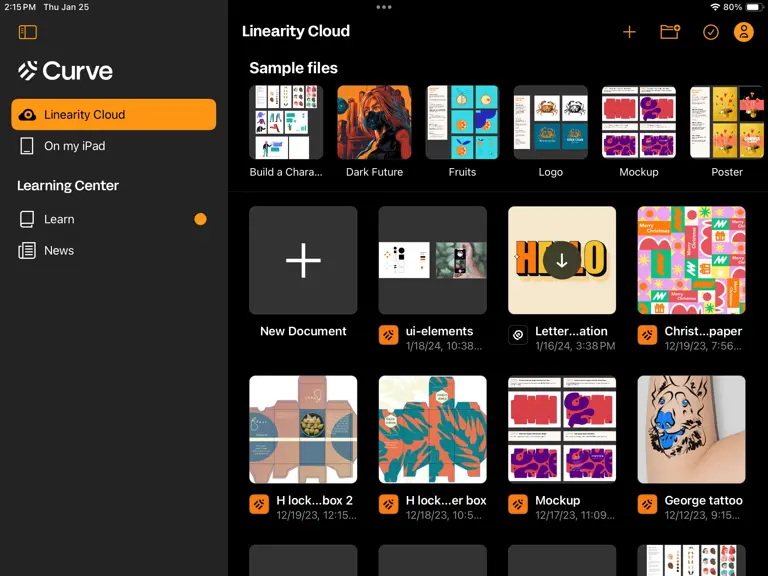
Task: Click the Sample files heading
Action: pos(293,68)
